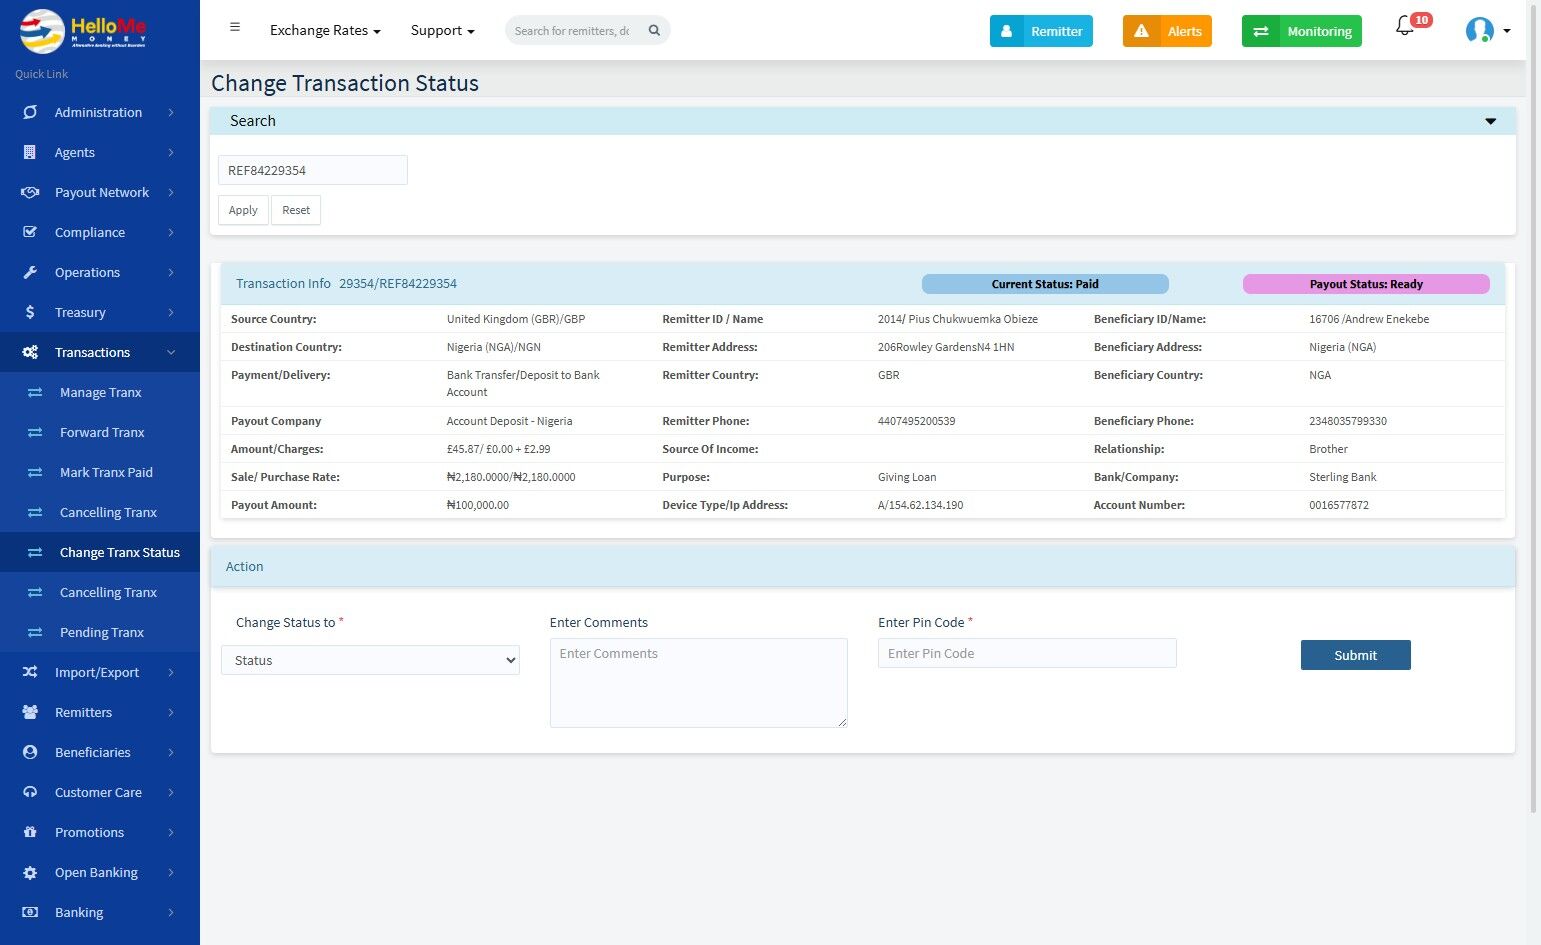1541x945 pixels.
Task: Click the Submit button
Action: pyautogui.click(x=1356, y=655)
